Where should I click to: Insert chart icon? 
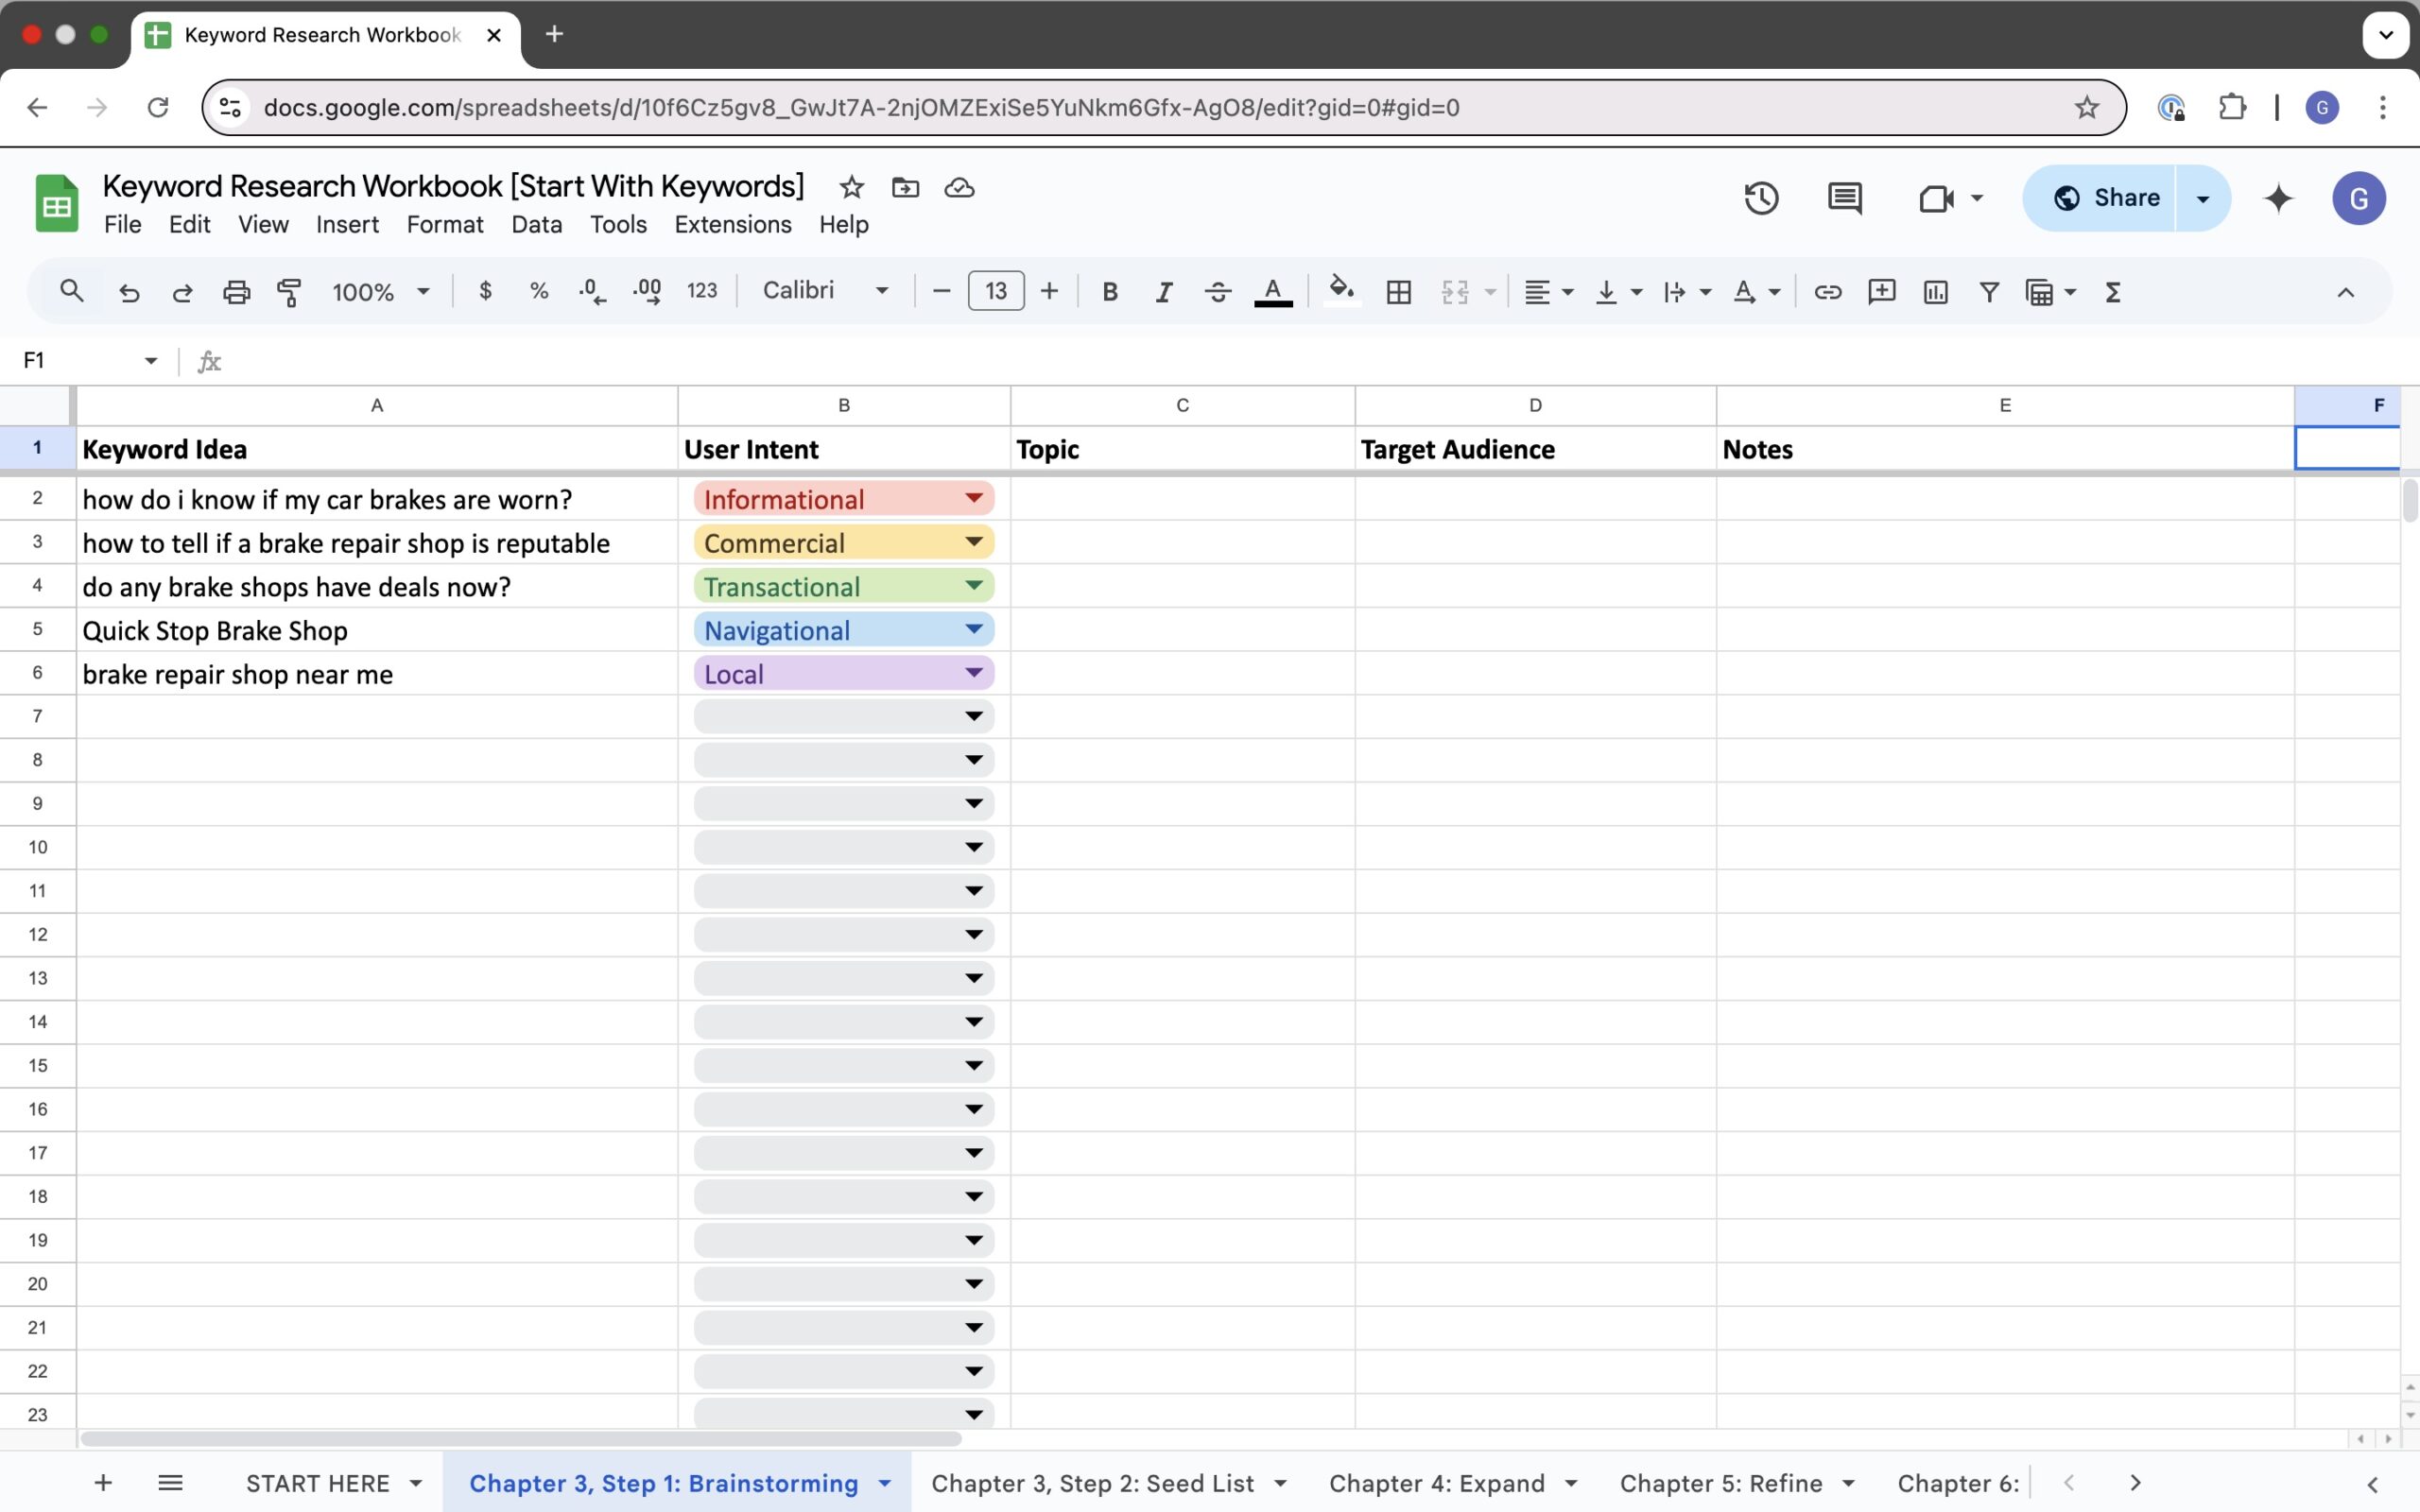[x=1935, y=292]
